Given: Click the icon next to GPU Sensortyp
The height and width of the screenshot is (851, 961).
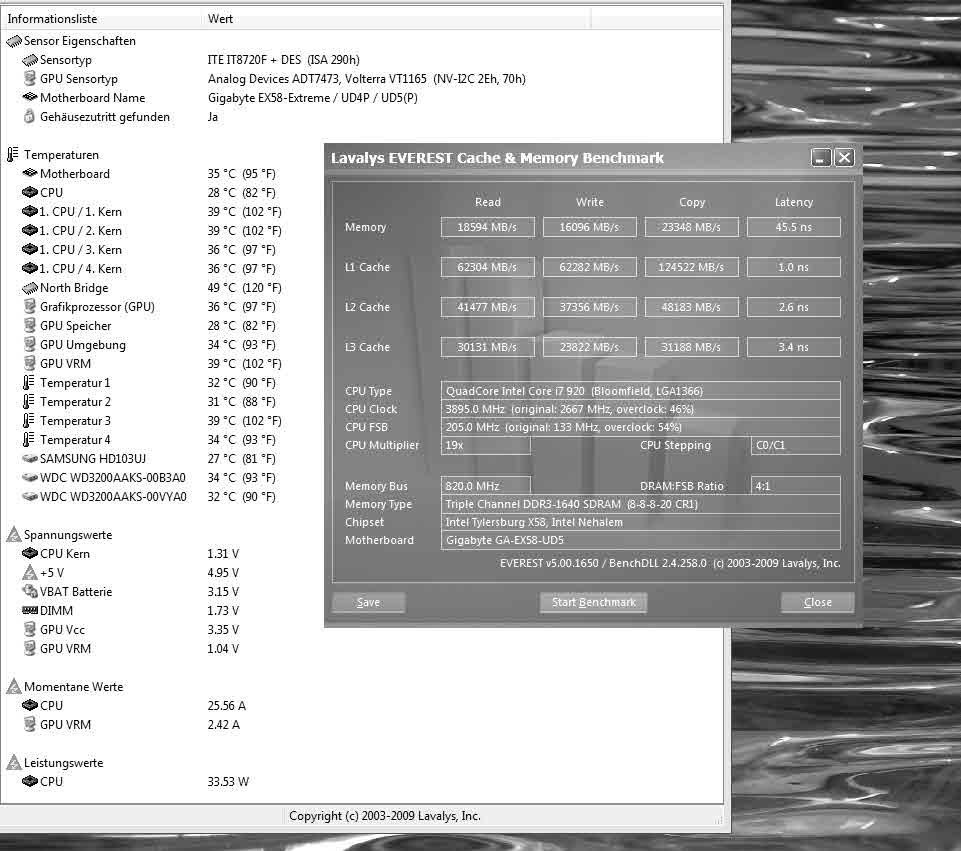Looking at the screenshot, I should [x=29, y=78].
